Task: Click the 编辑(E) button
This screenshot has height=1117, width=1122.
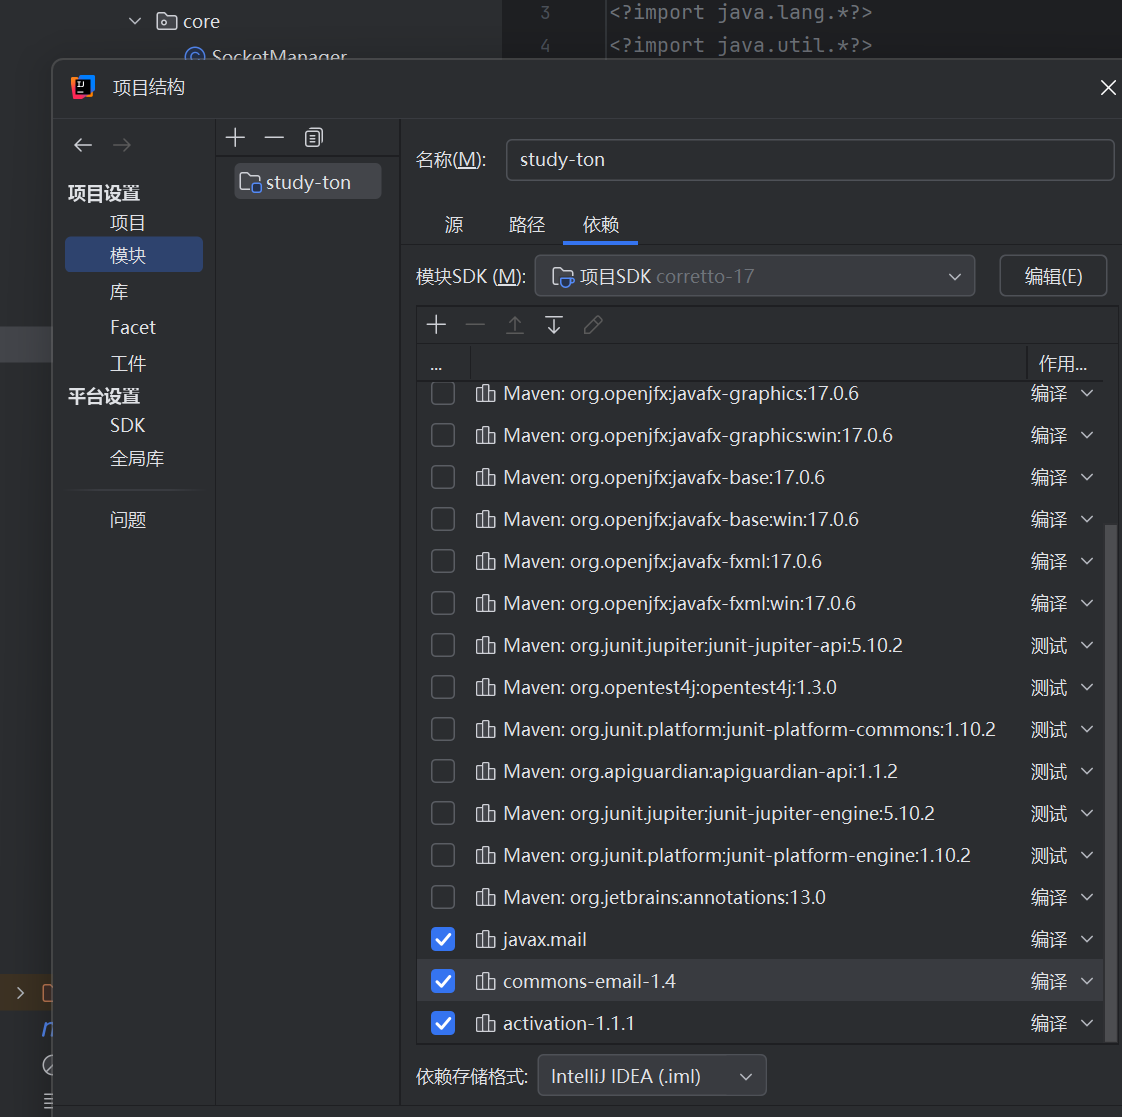Action: [x=1053, y=276]
